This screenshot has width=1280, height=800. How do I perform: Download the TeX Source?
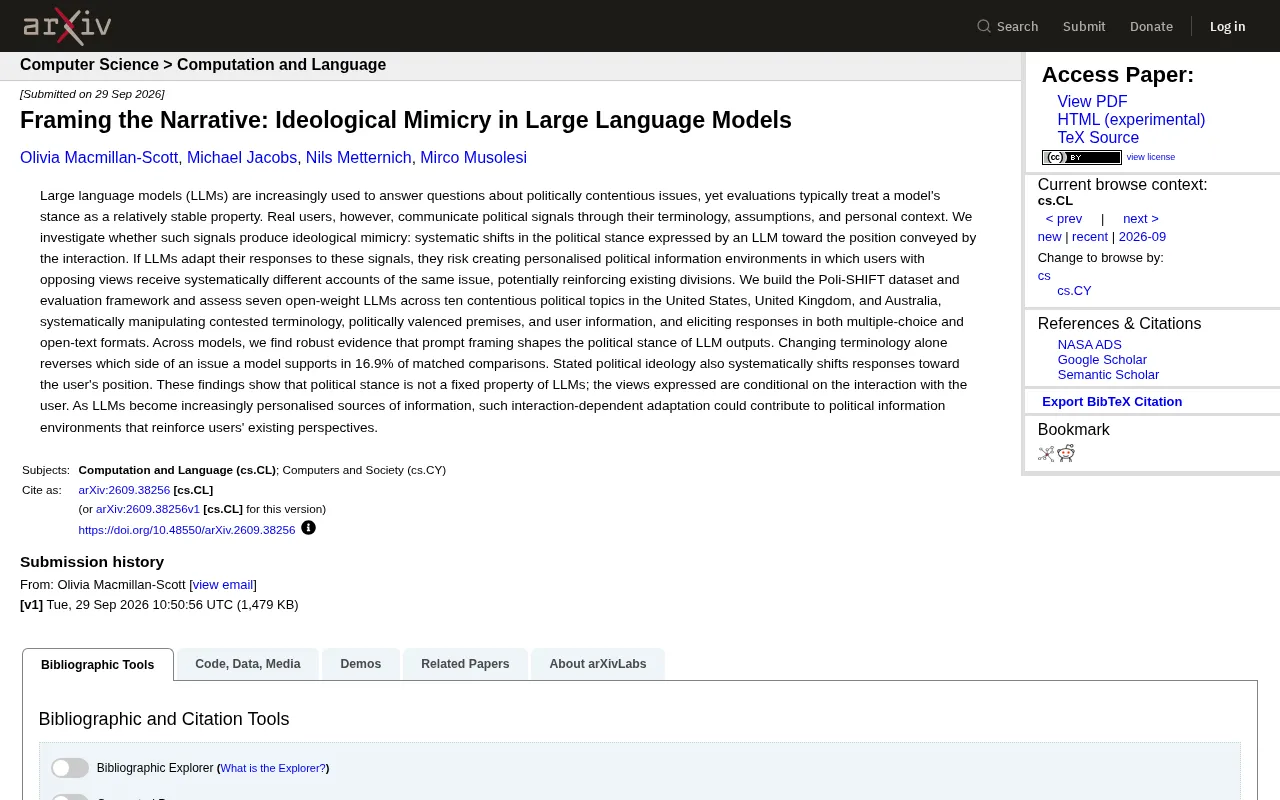tap(1098, 138)
